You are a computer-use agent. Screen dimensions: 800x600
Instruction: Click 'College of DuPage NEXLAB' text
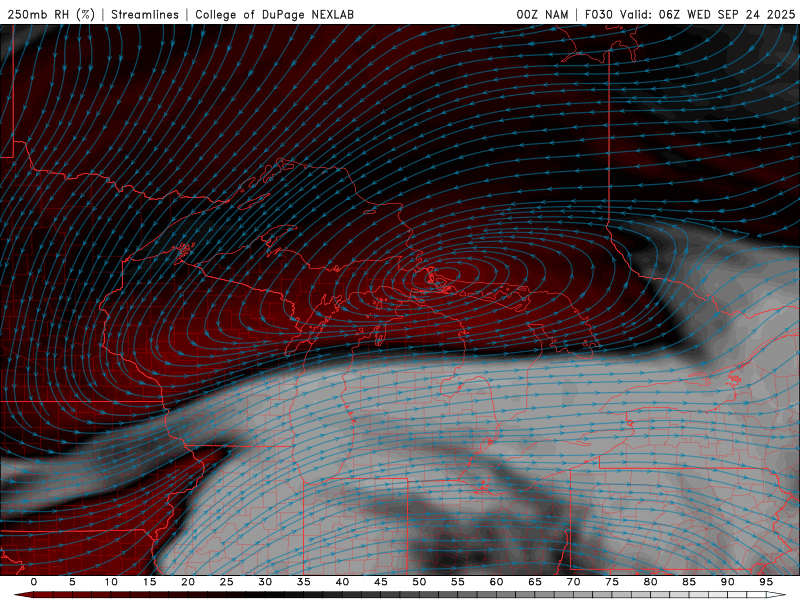(x=274, y=14)
